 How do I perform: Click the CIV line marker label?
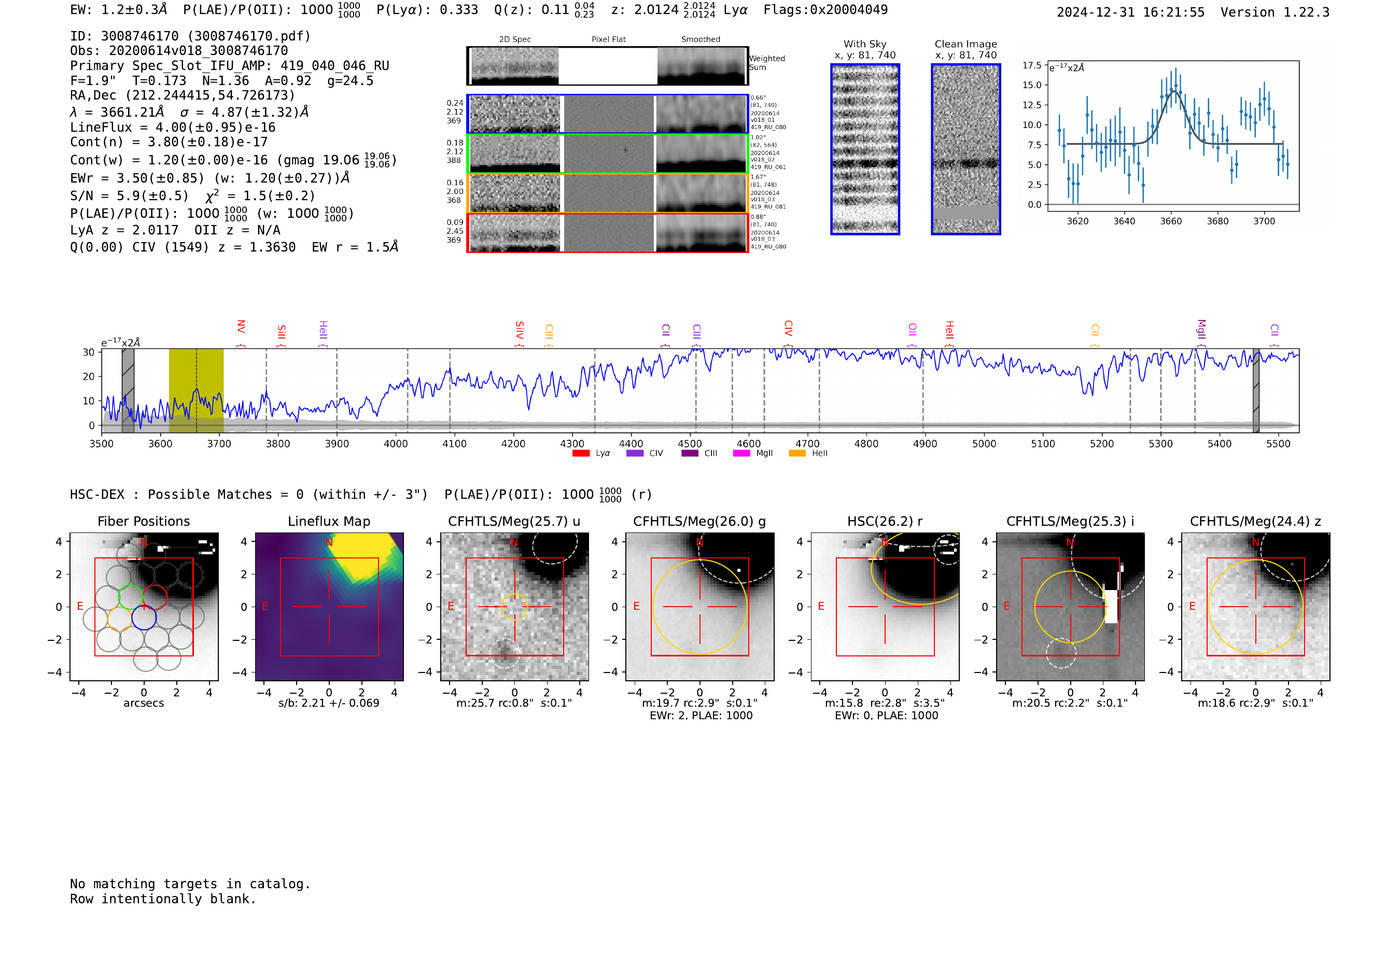[789, 329]
